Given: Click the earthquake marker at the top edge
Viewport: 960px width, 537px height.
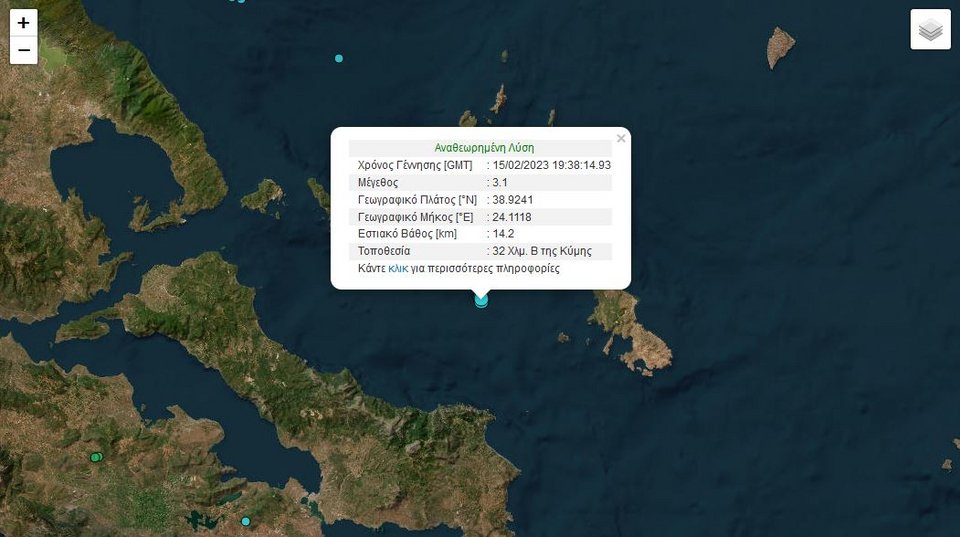Looking at the screenshot, I should (237, 1).
